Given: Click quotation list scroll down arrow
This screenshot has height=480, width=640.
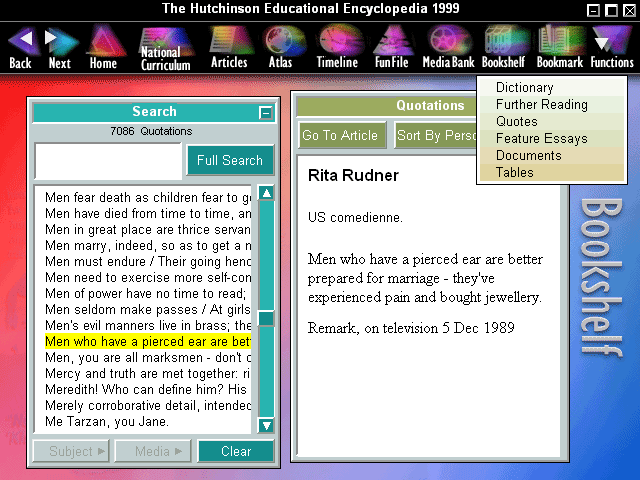Looking at the screenshot, I should [x=267, y=426].
